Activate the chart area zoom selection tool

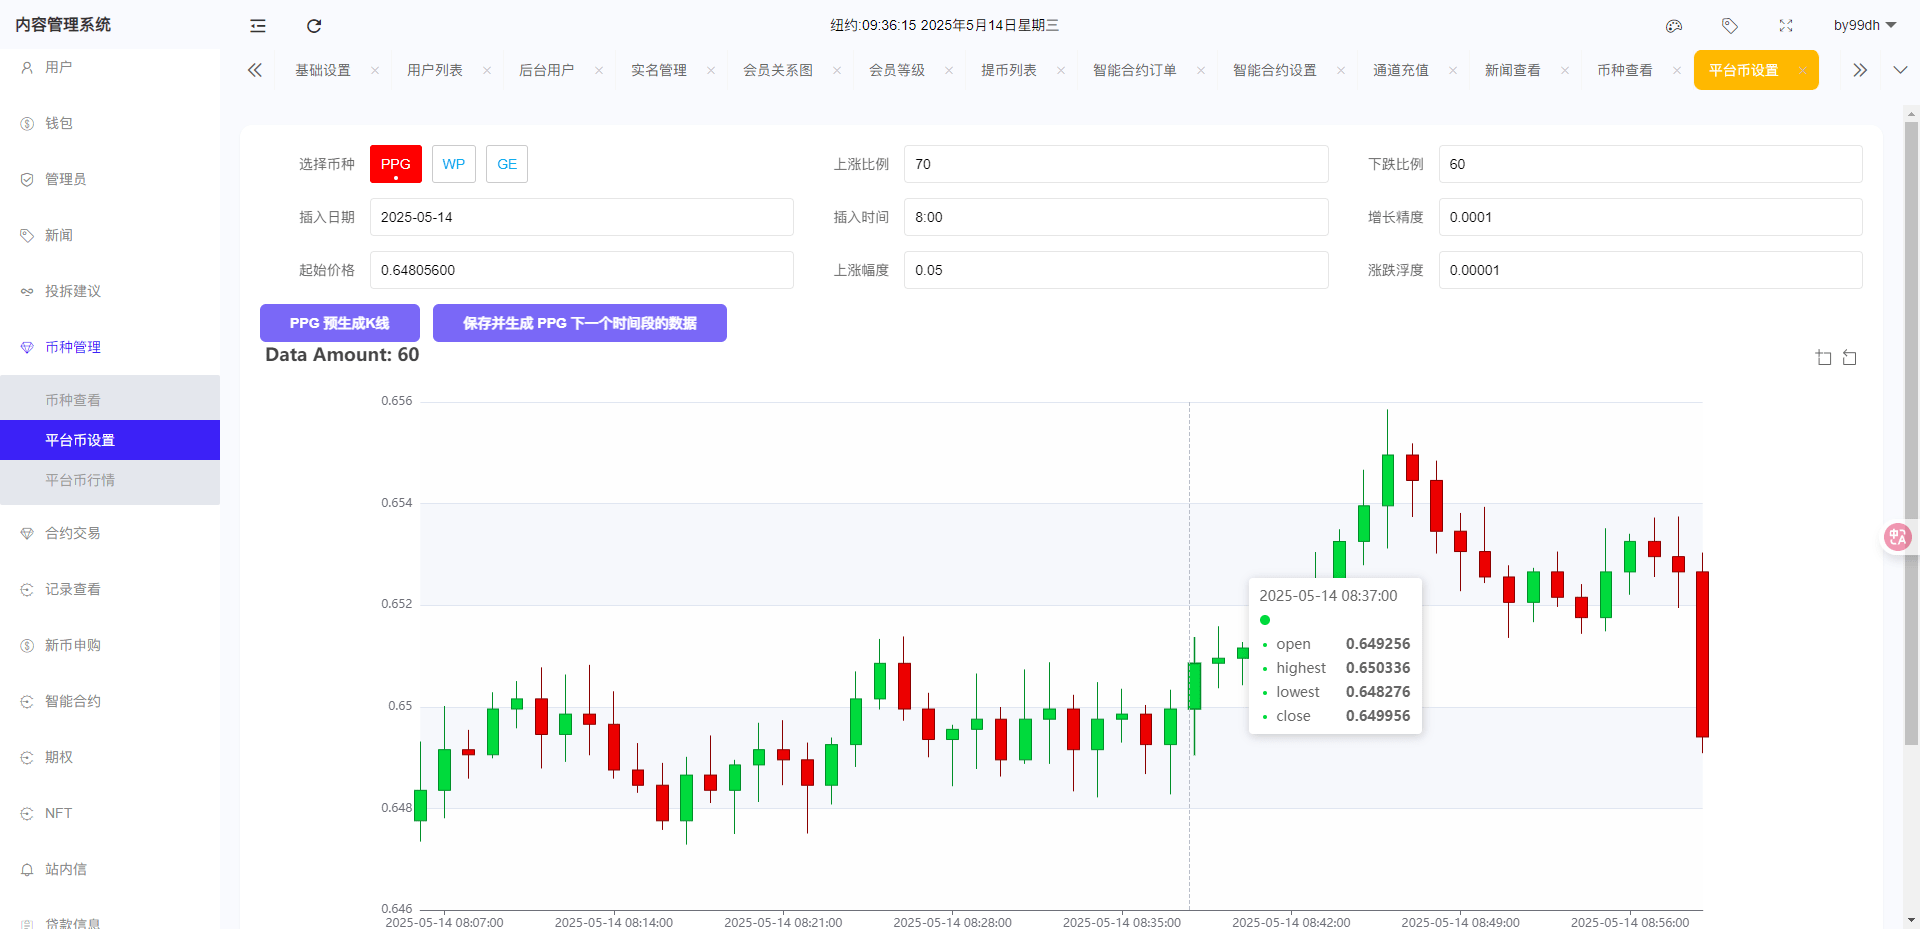(1822, 357)
